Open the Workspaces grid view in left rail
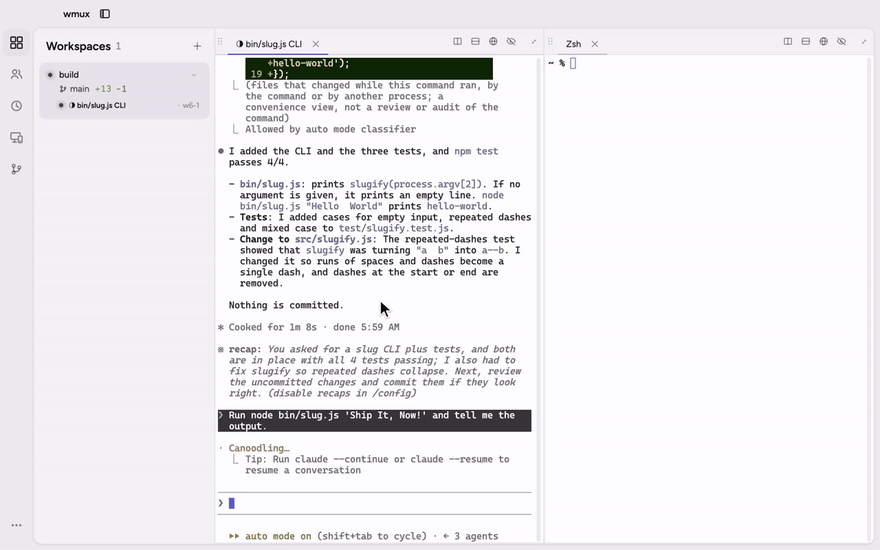 click(x=17, y=43)
